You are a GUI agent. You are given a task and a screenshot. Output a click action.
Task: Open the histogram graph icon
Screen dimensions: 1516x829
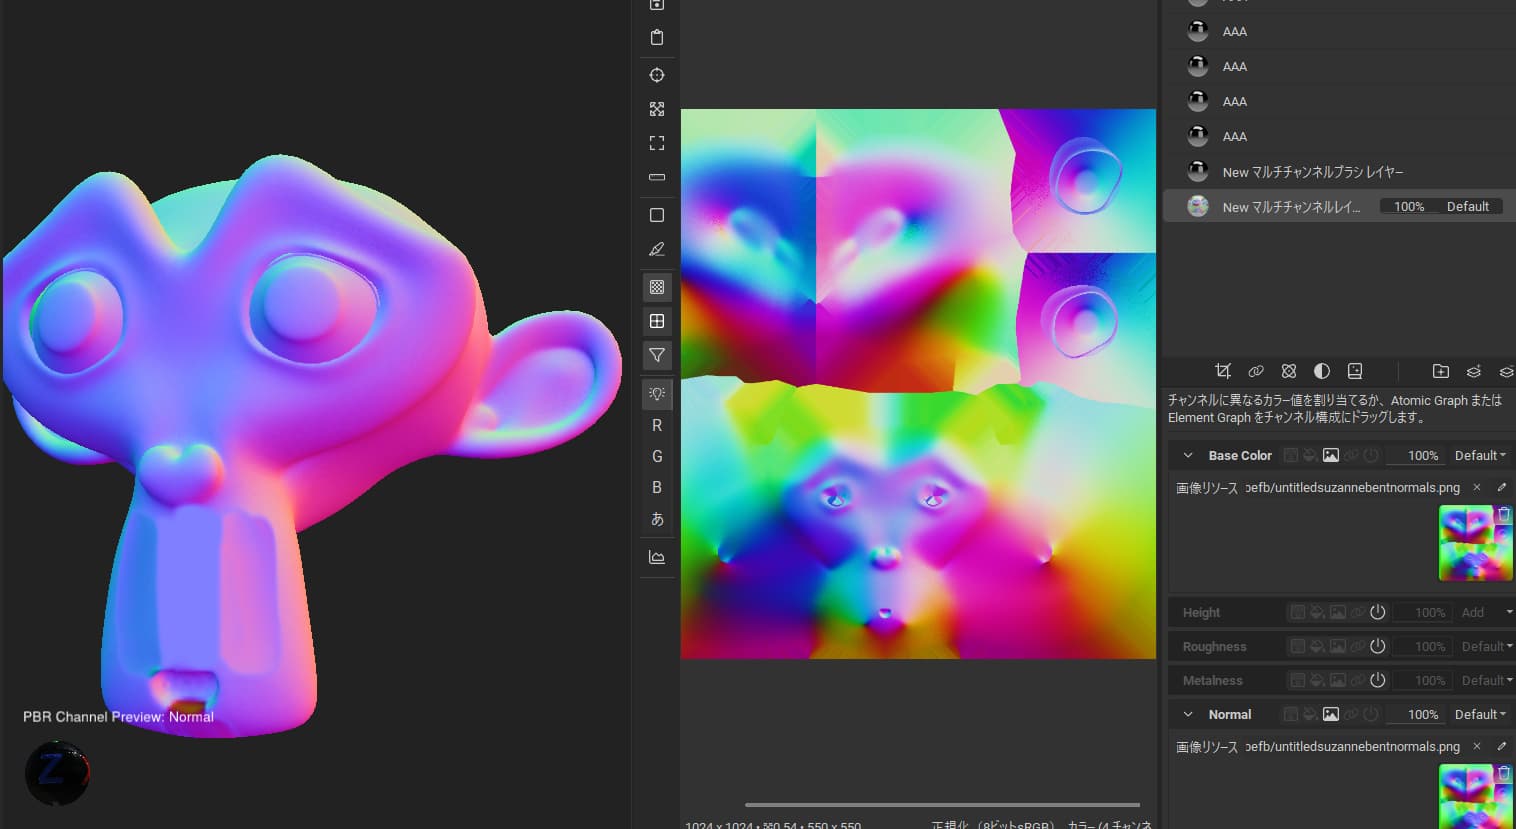pos(657,557)
